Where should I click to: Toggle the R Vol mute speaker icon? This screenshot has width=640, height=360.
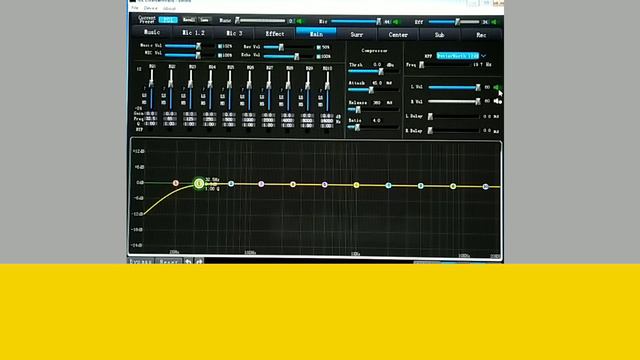497,101
